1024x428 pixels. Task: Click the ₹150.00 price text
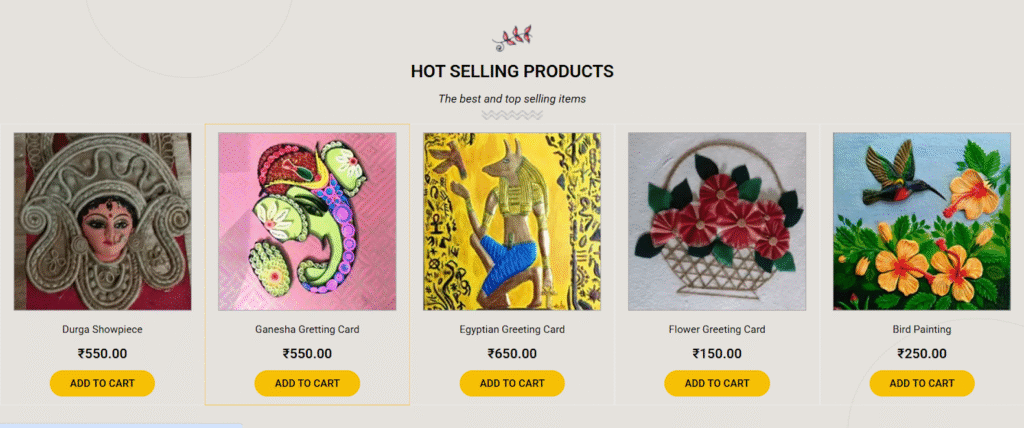point(717,353)
